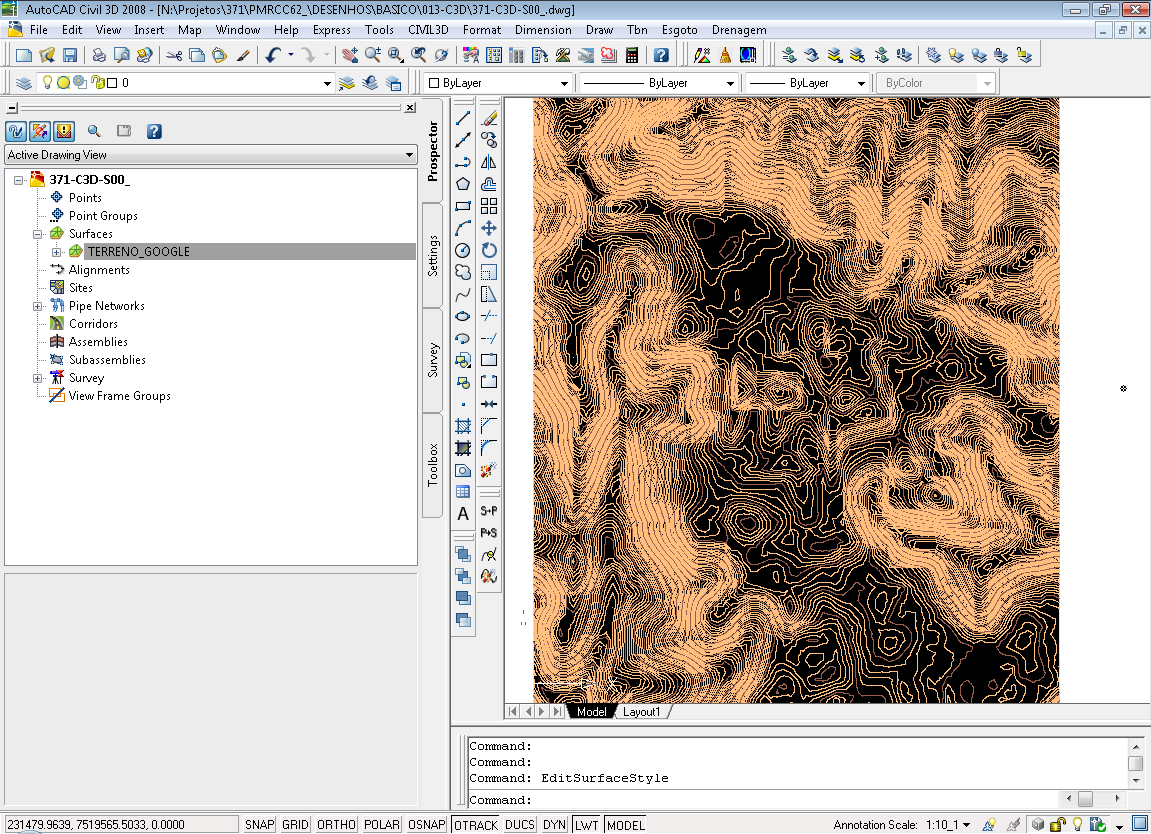This screenshot has width=1151, height=834.
Task: Click the MODEL status bar button
Action: click(625, 825)
